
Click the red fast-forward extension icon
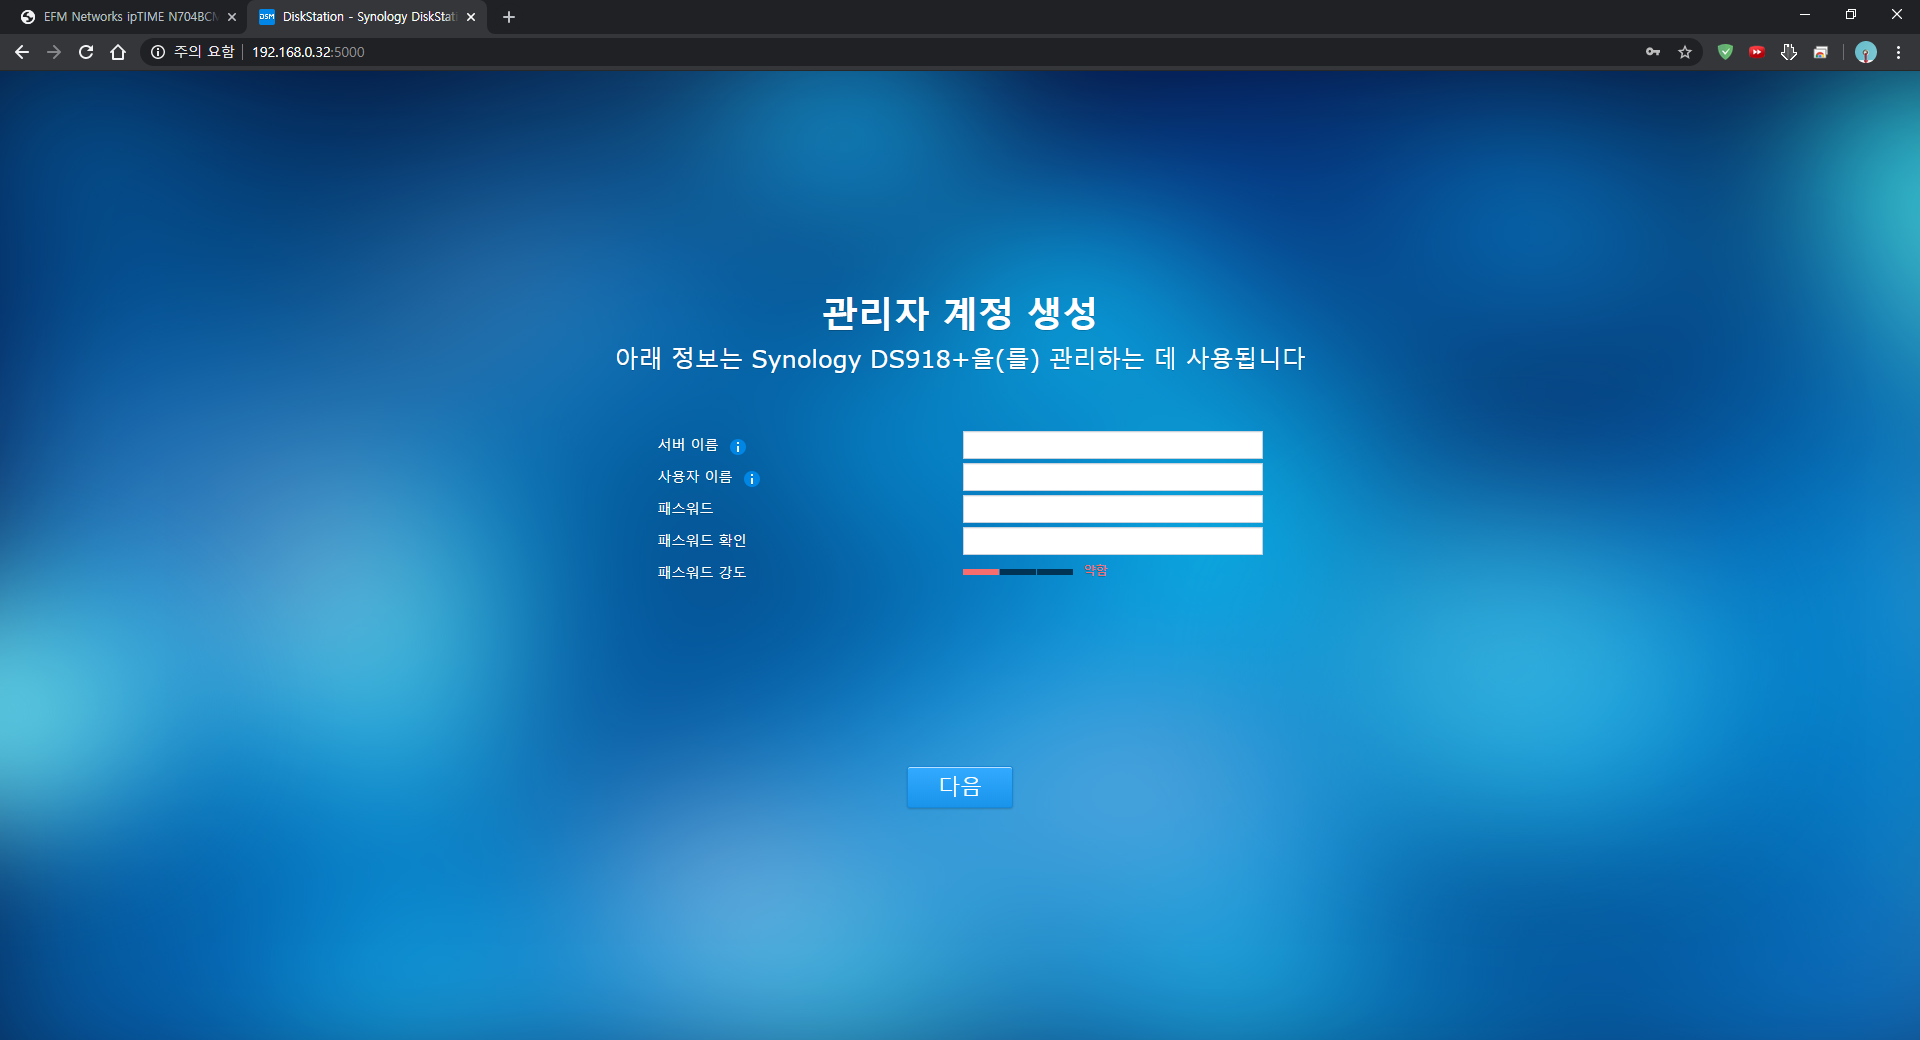click(1757, 52)
